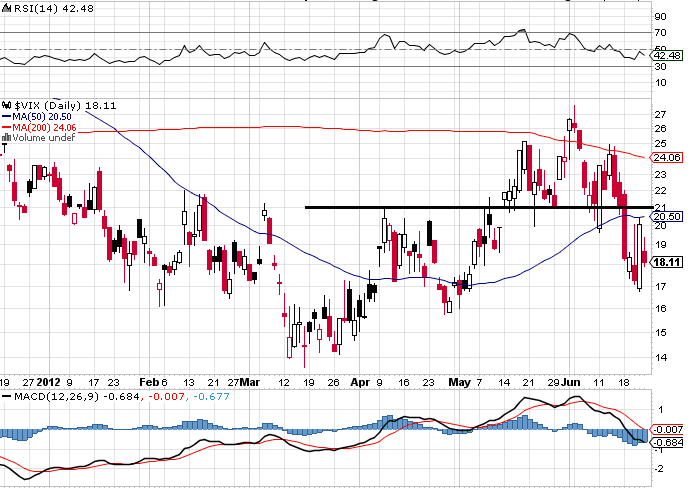Image resolution: width=692 pixels, height=488 pixels.
Task: Click the 20.50 blue price tag on axis
Action: 666,217
